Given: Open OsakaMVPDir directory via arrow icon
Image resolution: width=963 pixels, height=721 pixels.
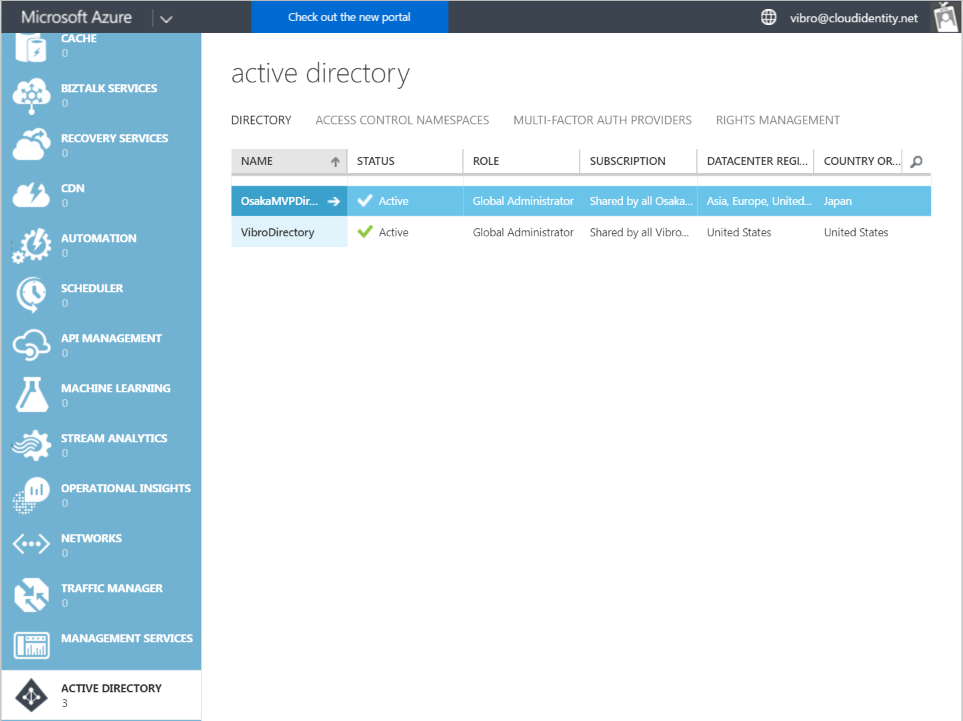Looking at the screenshot, I should coord(333,201).
